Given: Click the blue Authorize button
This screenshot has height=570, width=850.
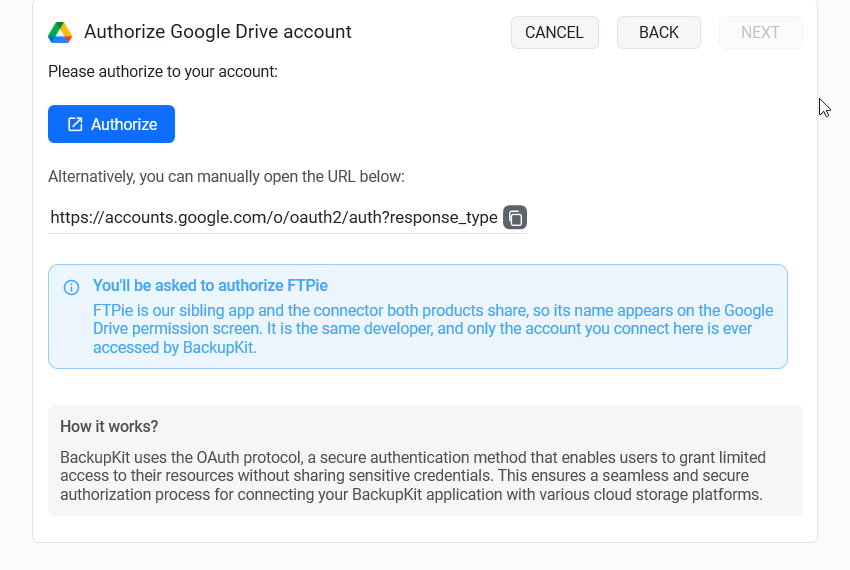Looking at the screenshot, I should [x=111, y=124].
